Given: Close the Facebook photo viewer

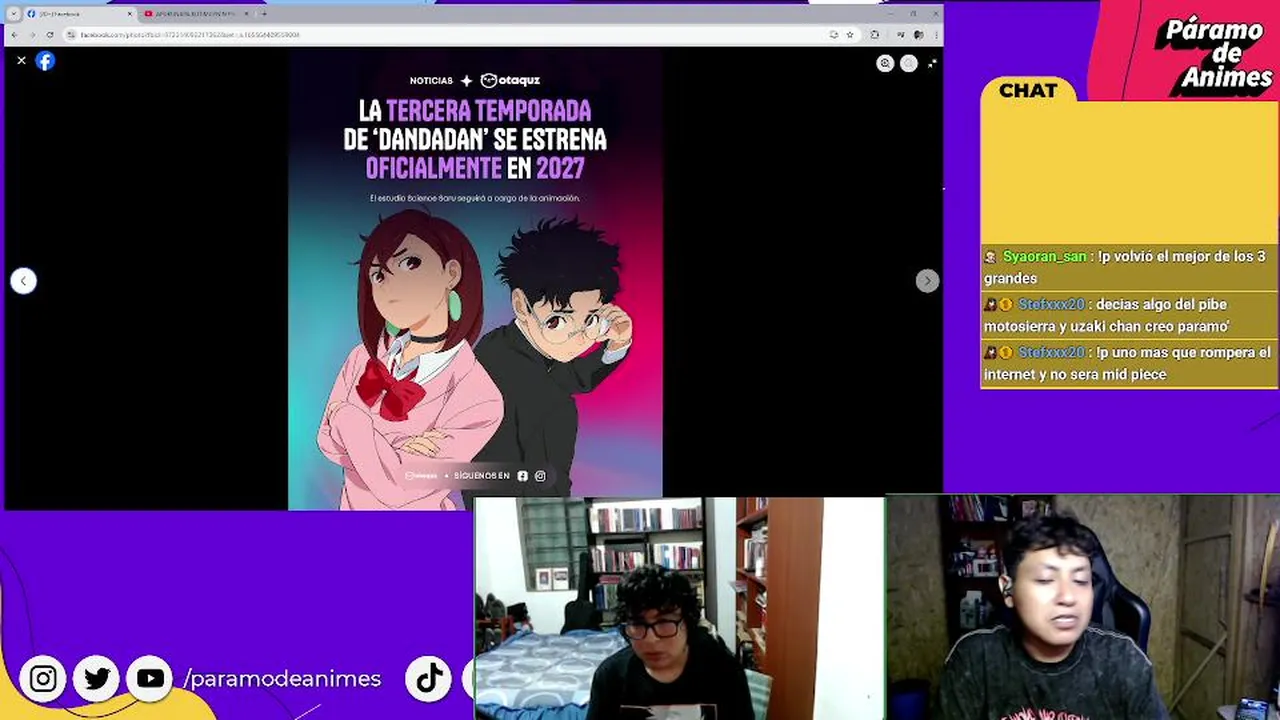Looking at the screenshot, I should [21, 61].
